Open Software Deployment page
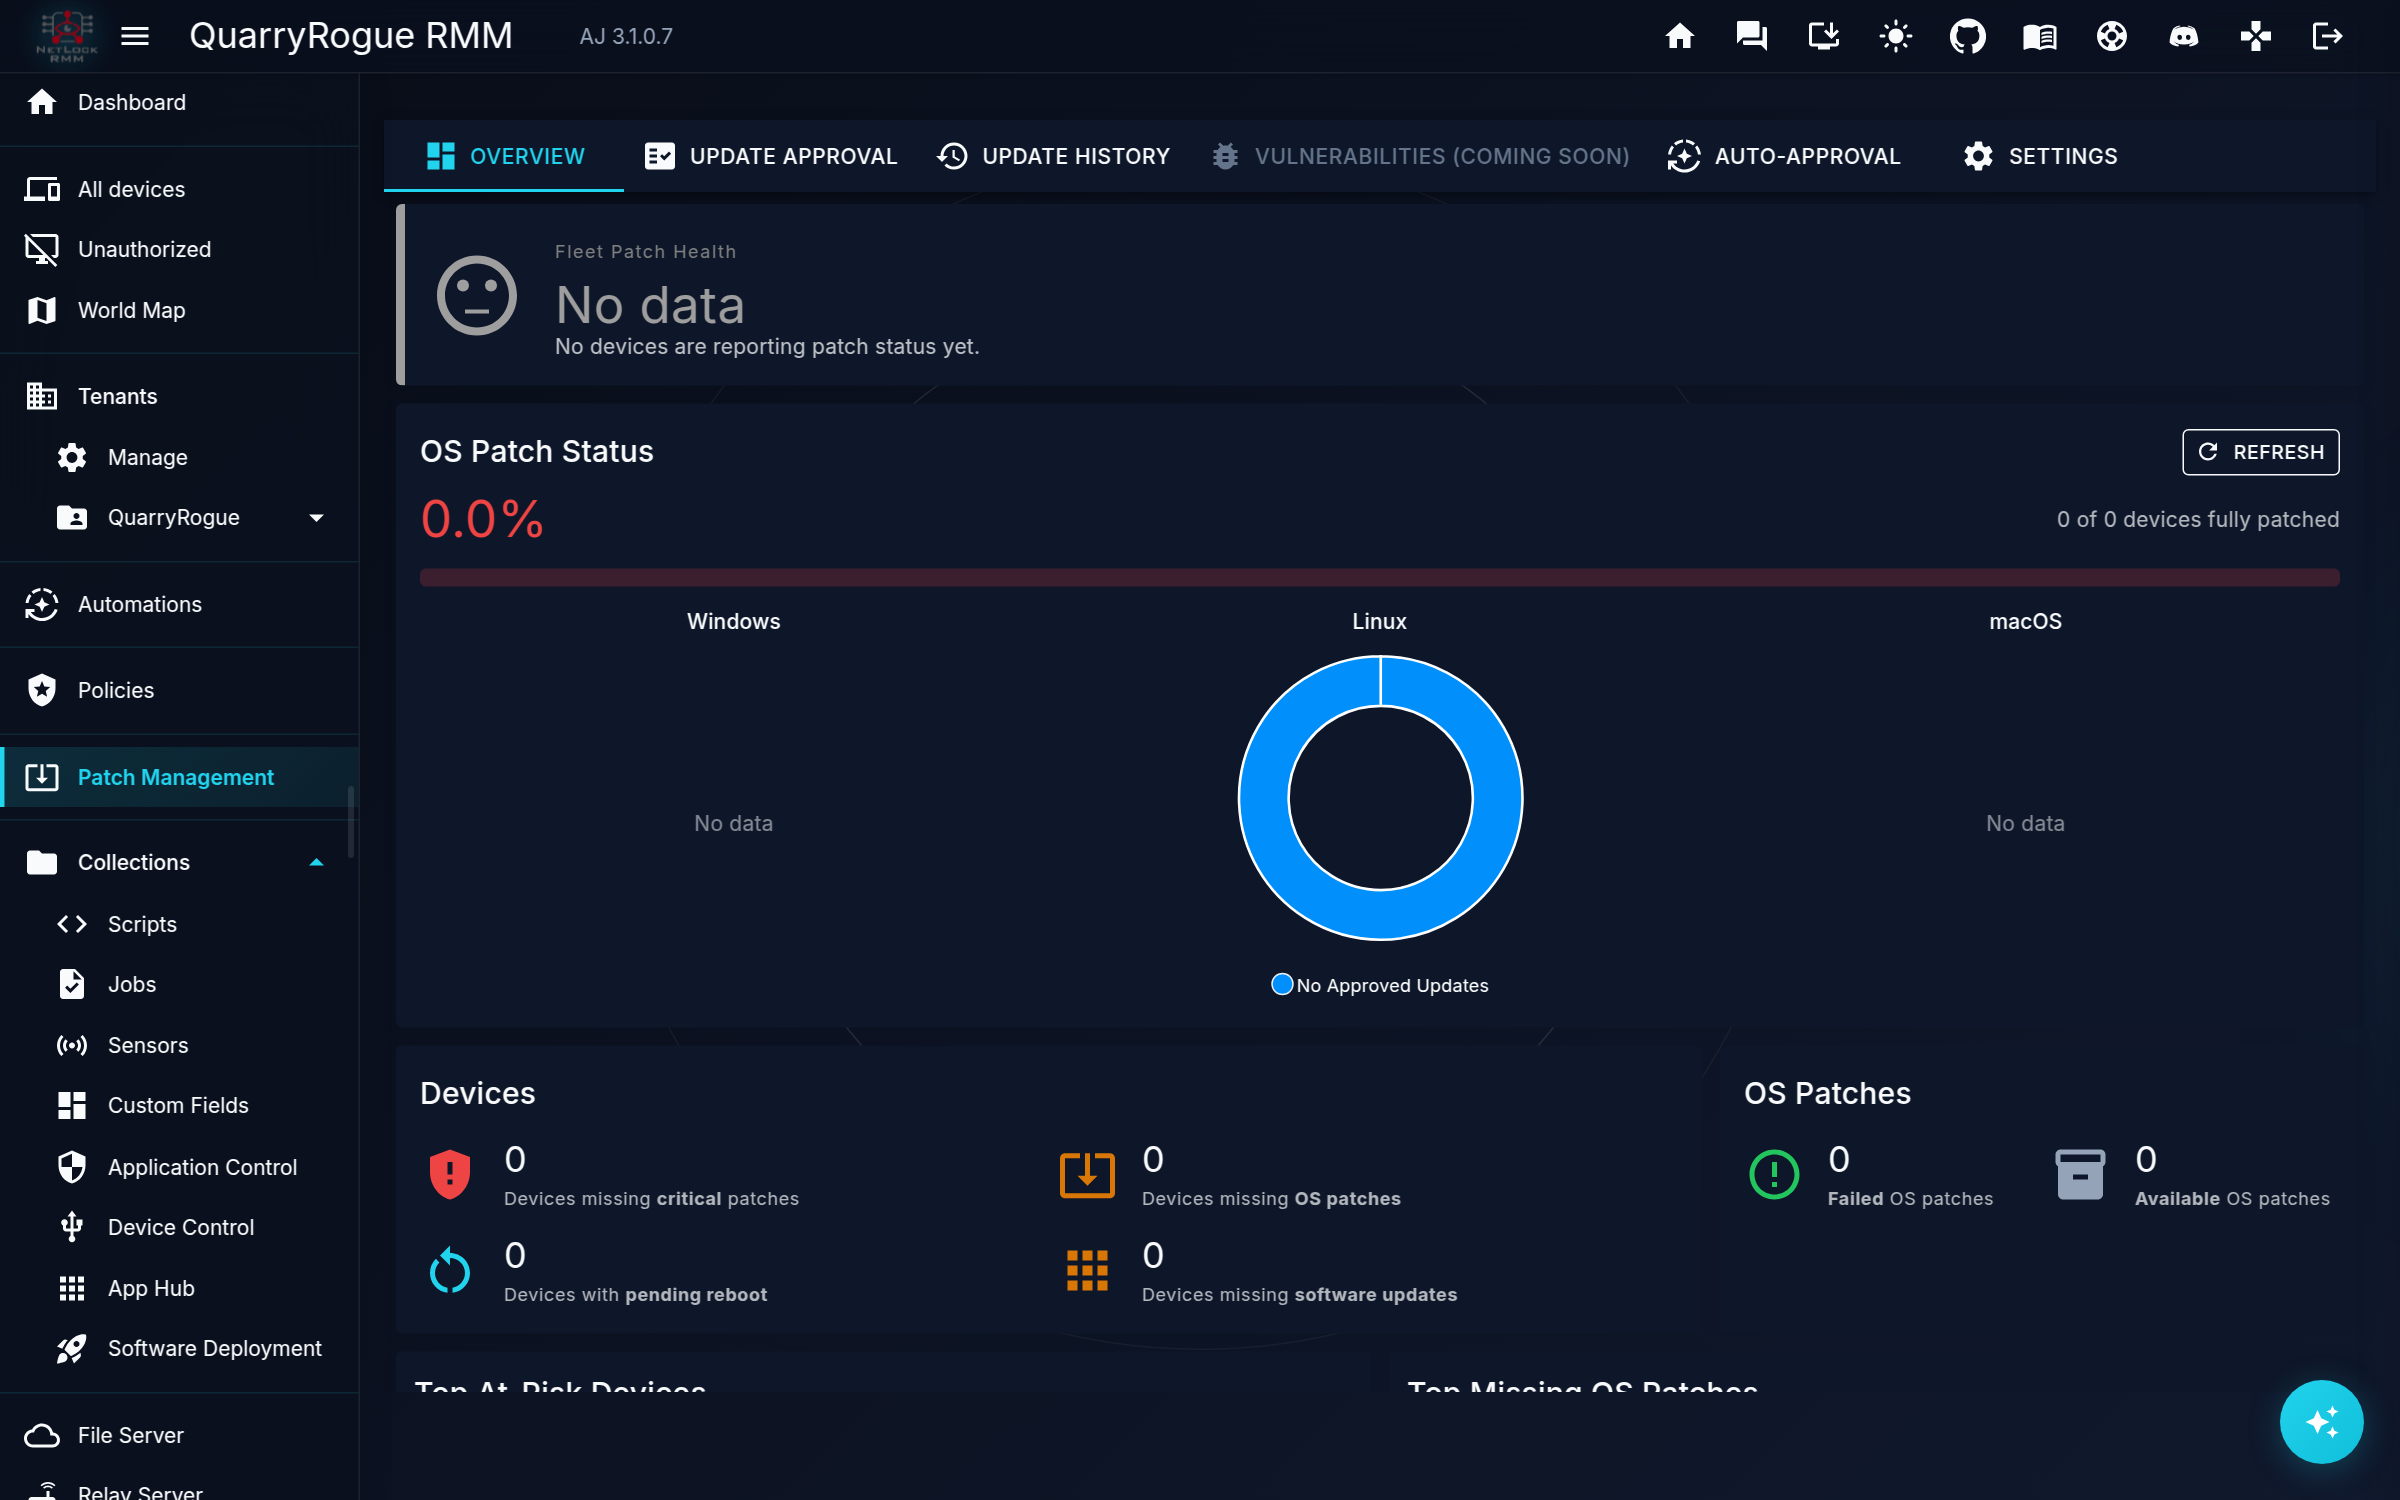The width and height of the screenshot is (2400, 1500). click(179, 1348)
